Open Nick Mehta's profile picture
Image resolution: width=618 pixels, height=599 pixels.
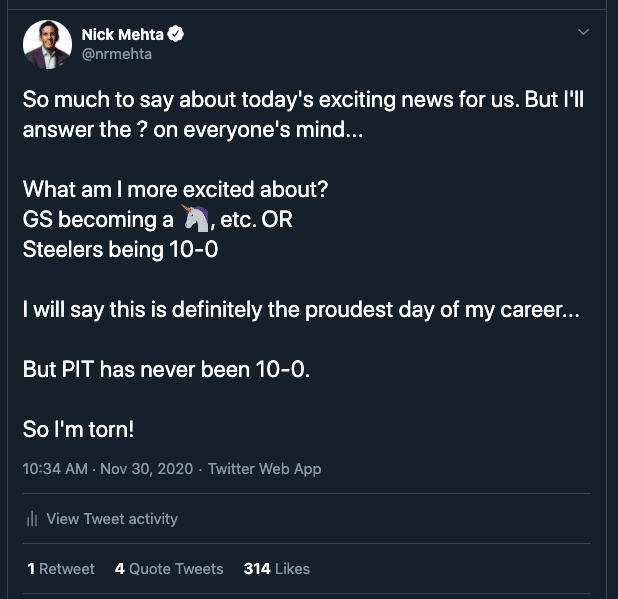tap(46, 44)
